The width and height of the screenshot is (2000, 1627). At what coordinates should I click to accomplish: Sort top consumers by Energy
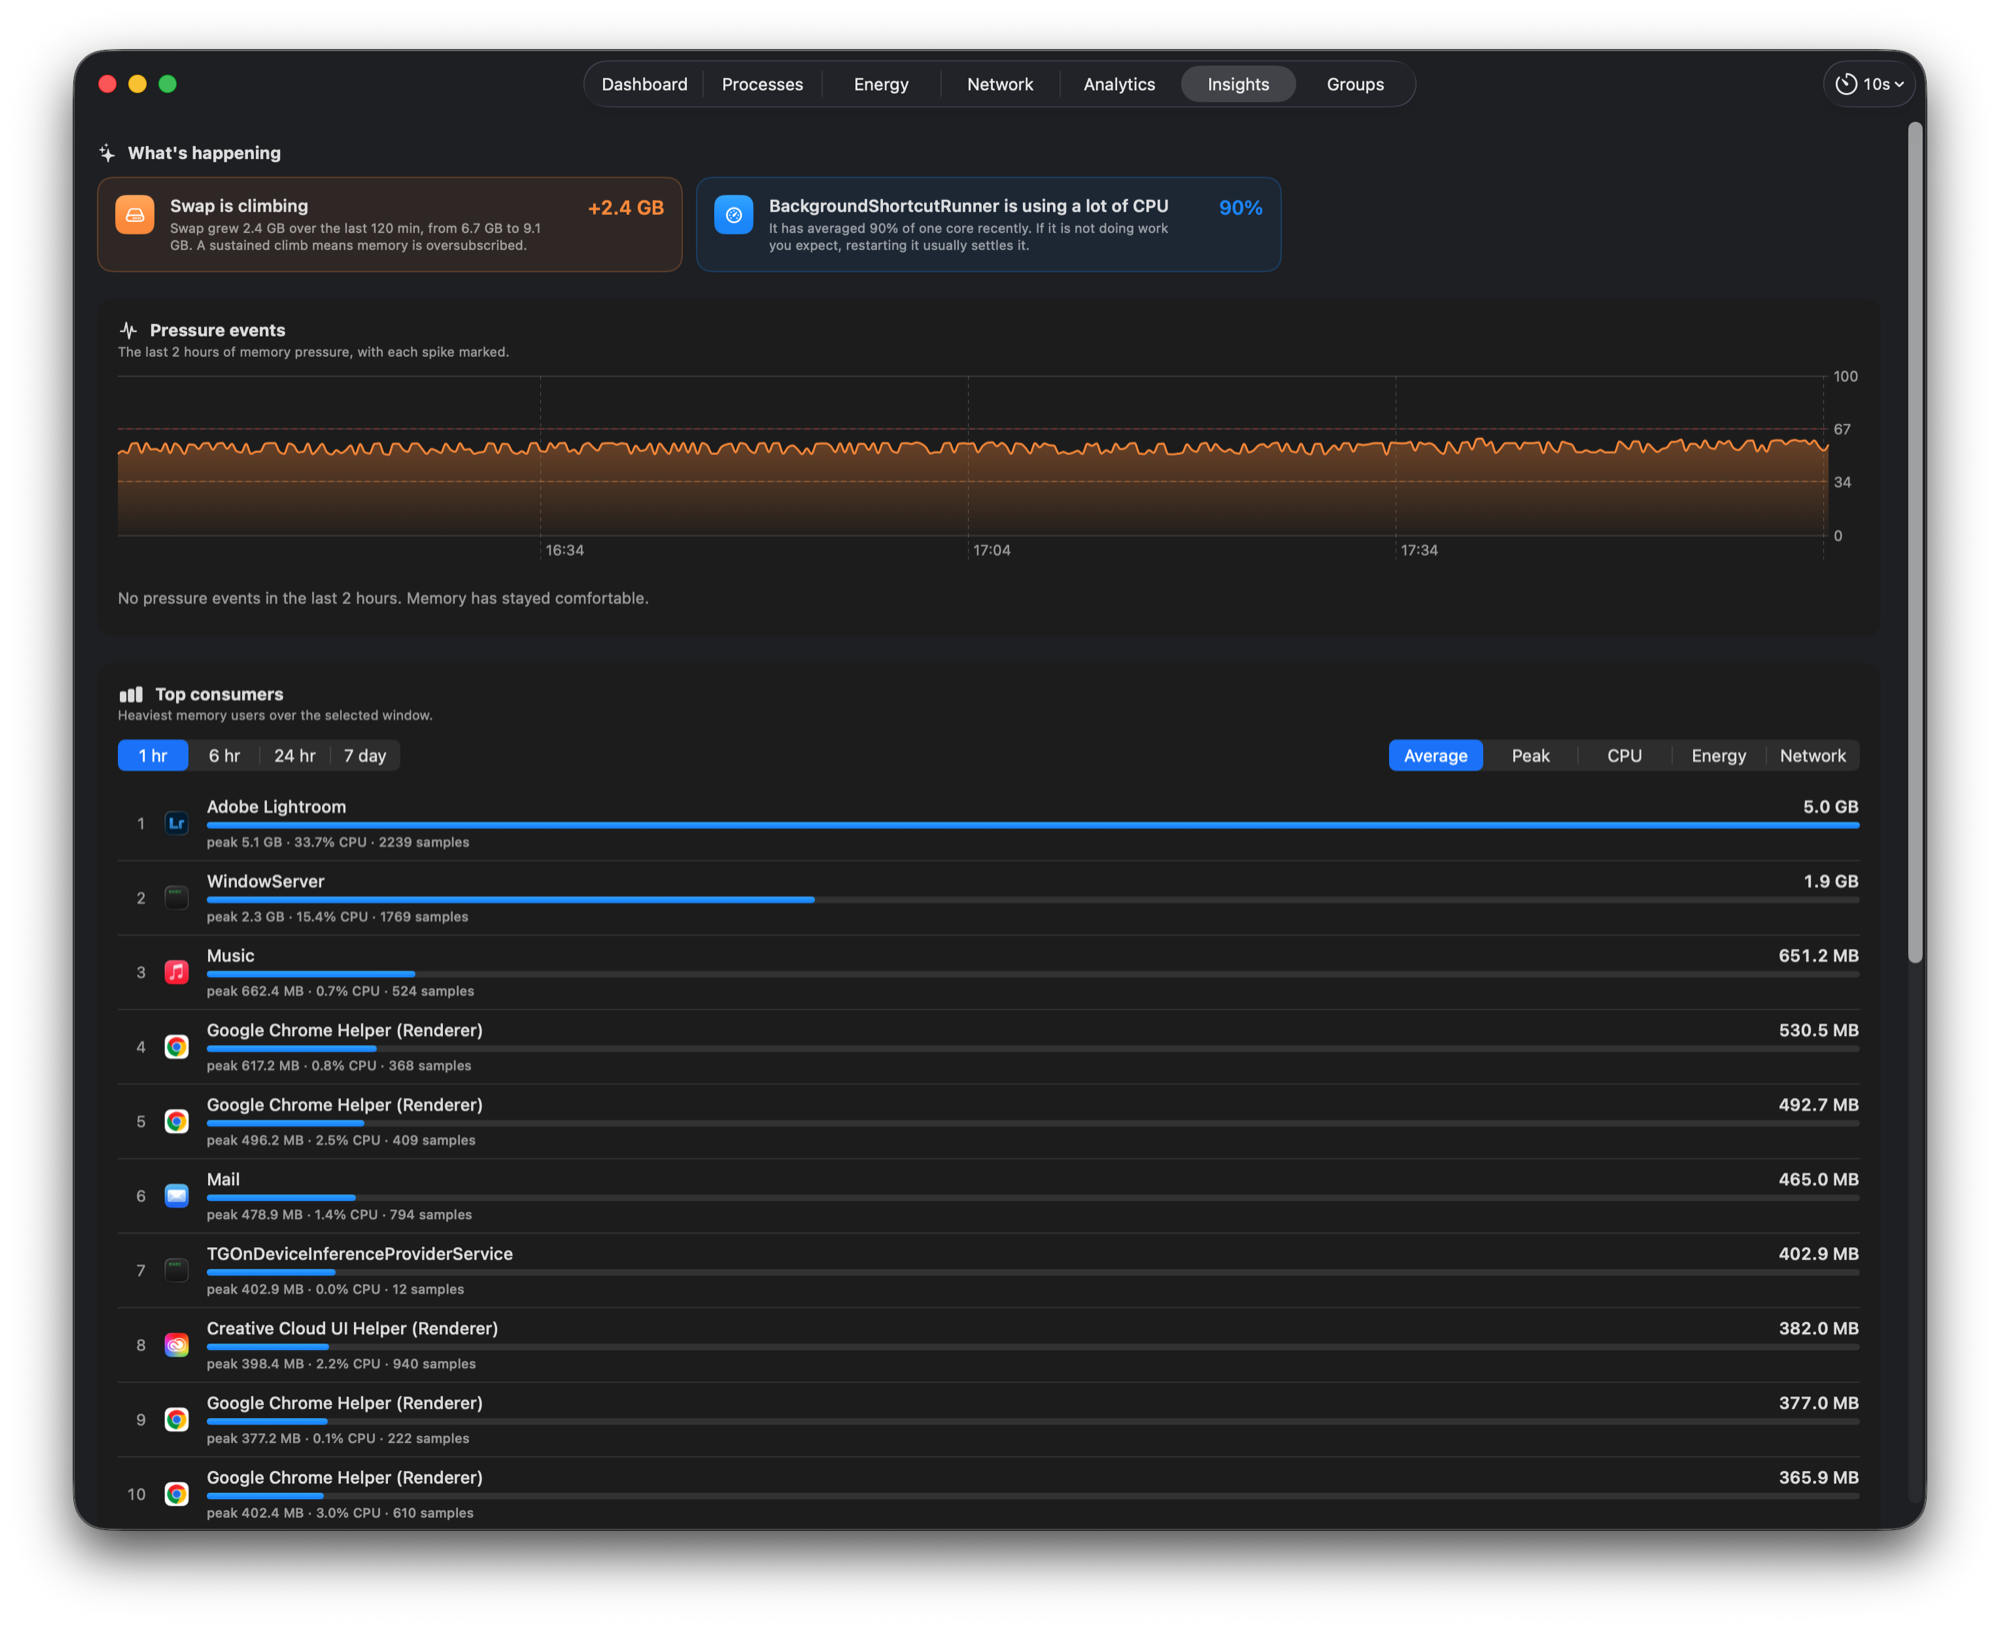point(1719,756)
